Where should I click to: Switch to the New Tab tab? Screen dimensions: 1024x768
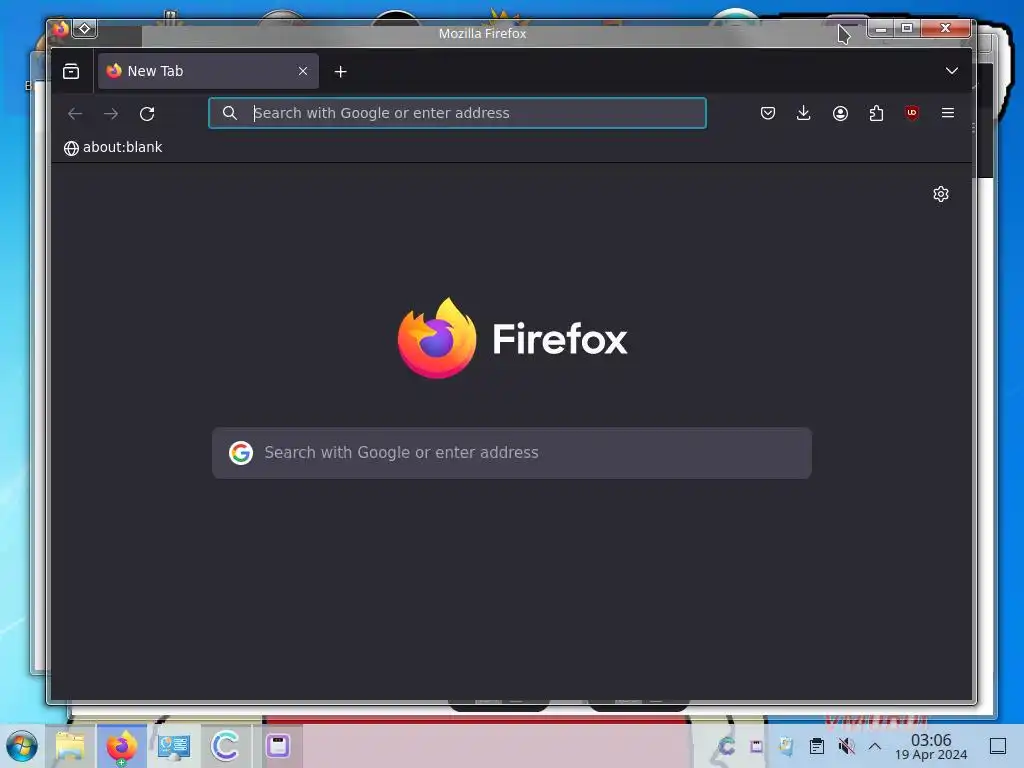pos(208,71)
